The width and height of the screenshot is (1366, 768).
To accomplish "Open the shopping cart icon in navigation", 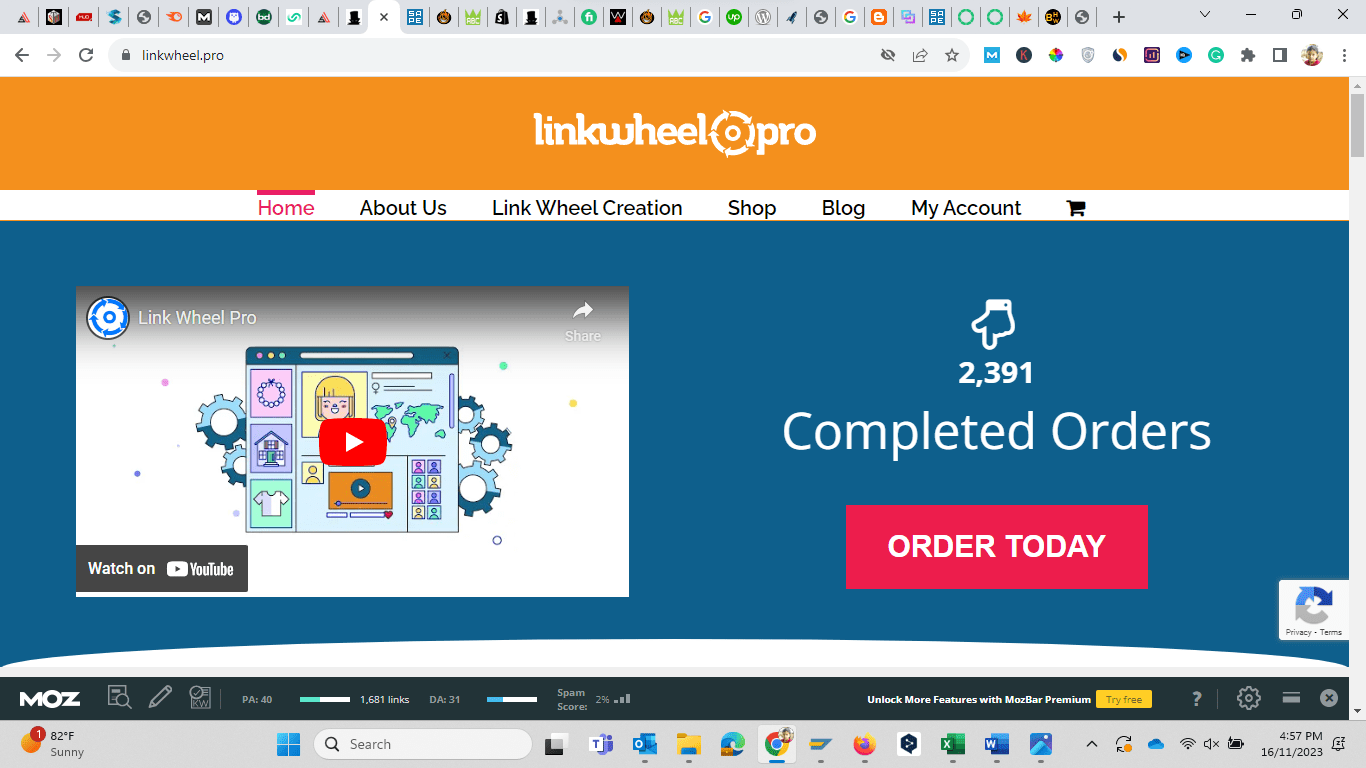I will coord(1076,208).
